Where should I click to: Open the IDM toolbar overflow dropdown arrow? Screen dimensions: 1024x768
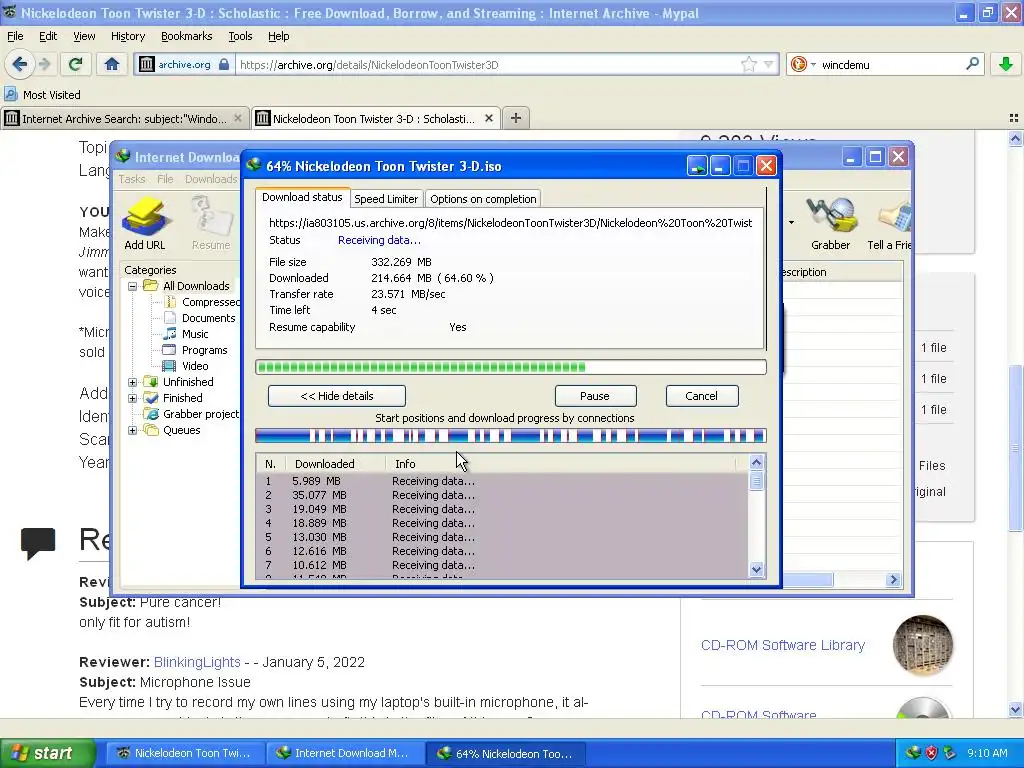[792, 223]
